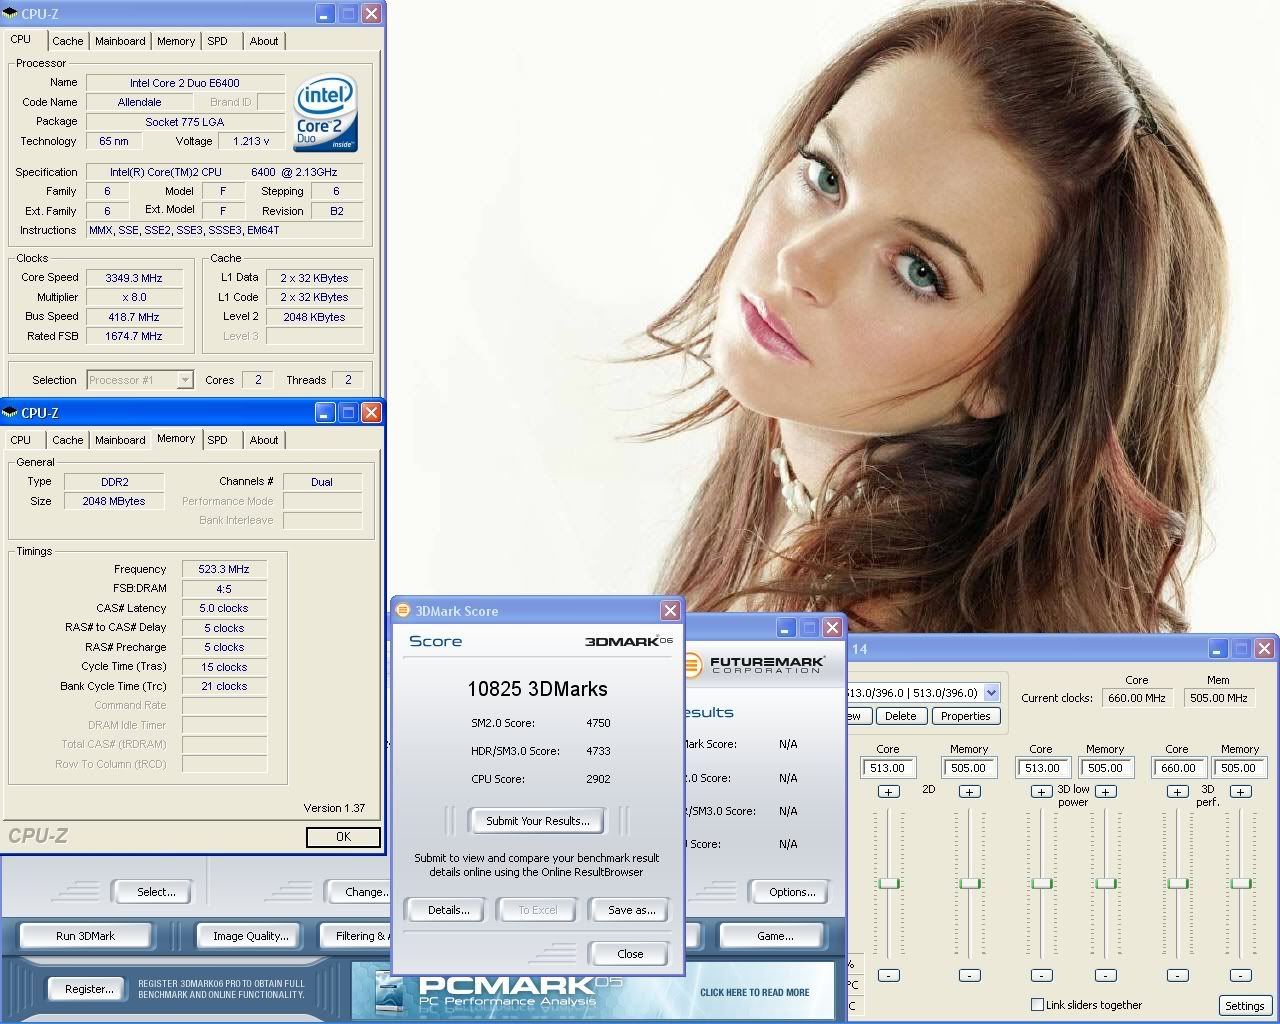Increase 3D perf. Memory with plus button
The image size is (1280, 1024).
click(x=1241, y=791)
